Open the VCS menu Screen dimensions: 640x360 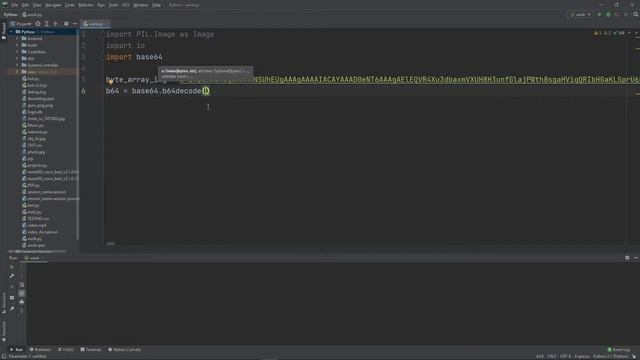point(126,5)
